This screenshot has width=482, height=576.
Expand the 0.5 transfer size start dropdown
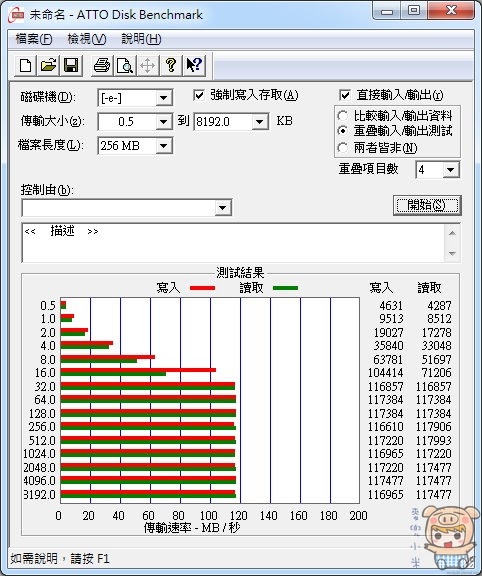(x=163, y=122)
